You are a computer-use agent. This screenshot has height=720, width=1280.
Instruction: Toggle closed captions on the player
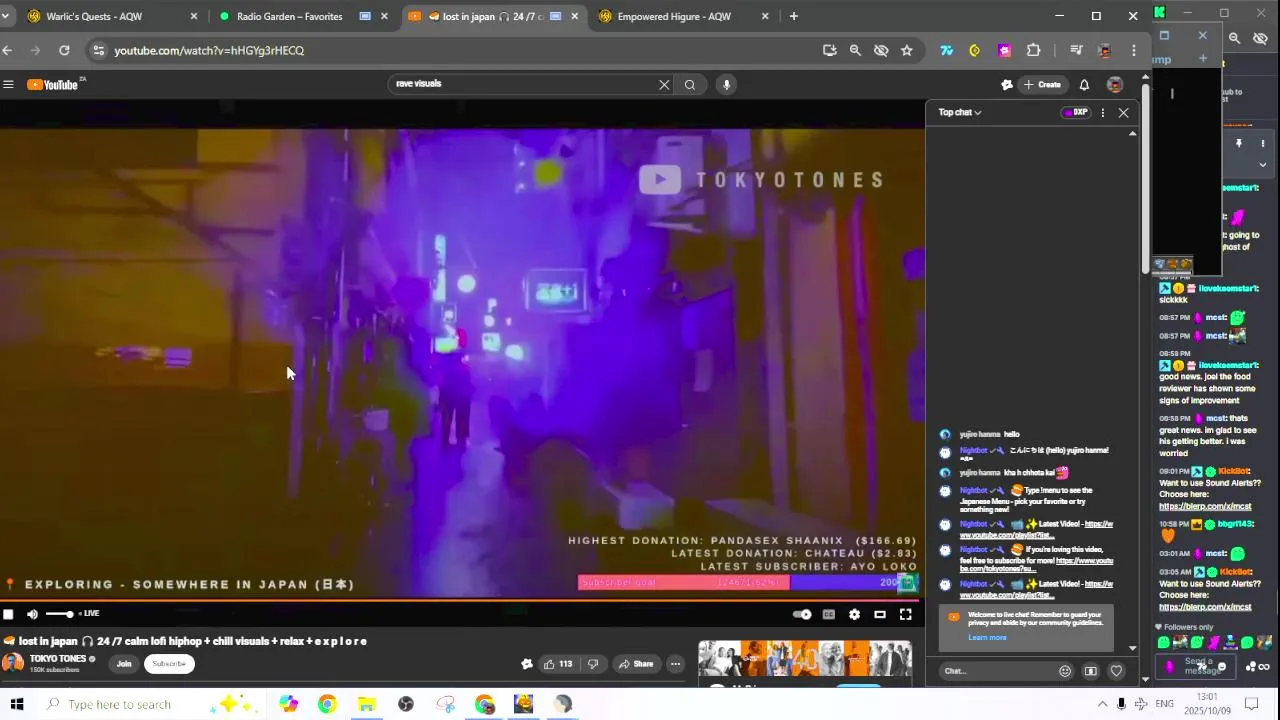pyautogui.click(x=829, y=615)
